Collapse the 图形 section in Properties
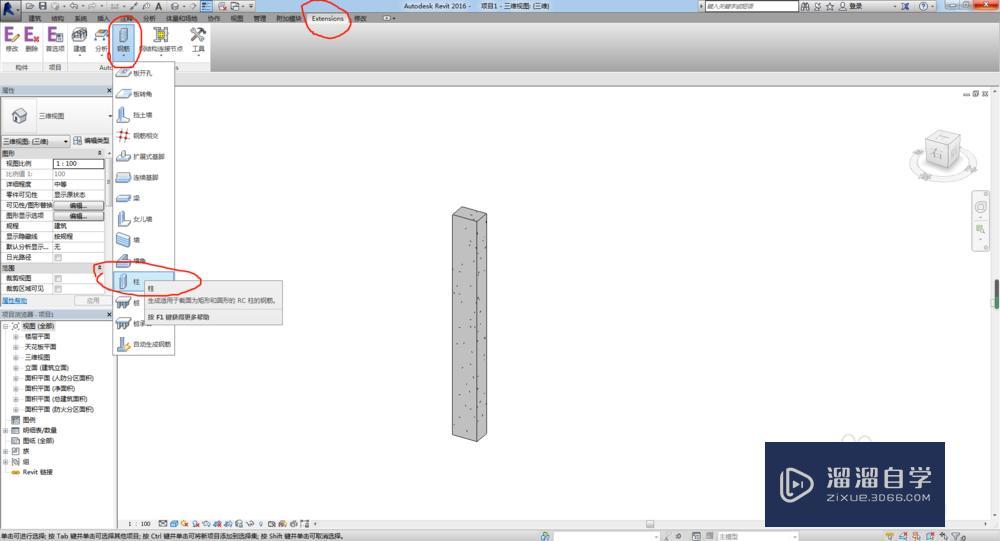Viewport: 1000px width, 541px height. (x=99, y=153)
